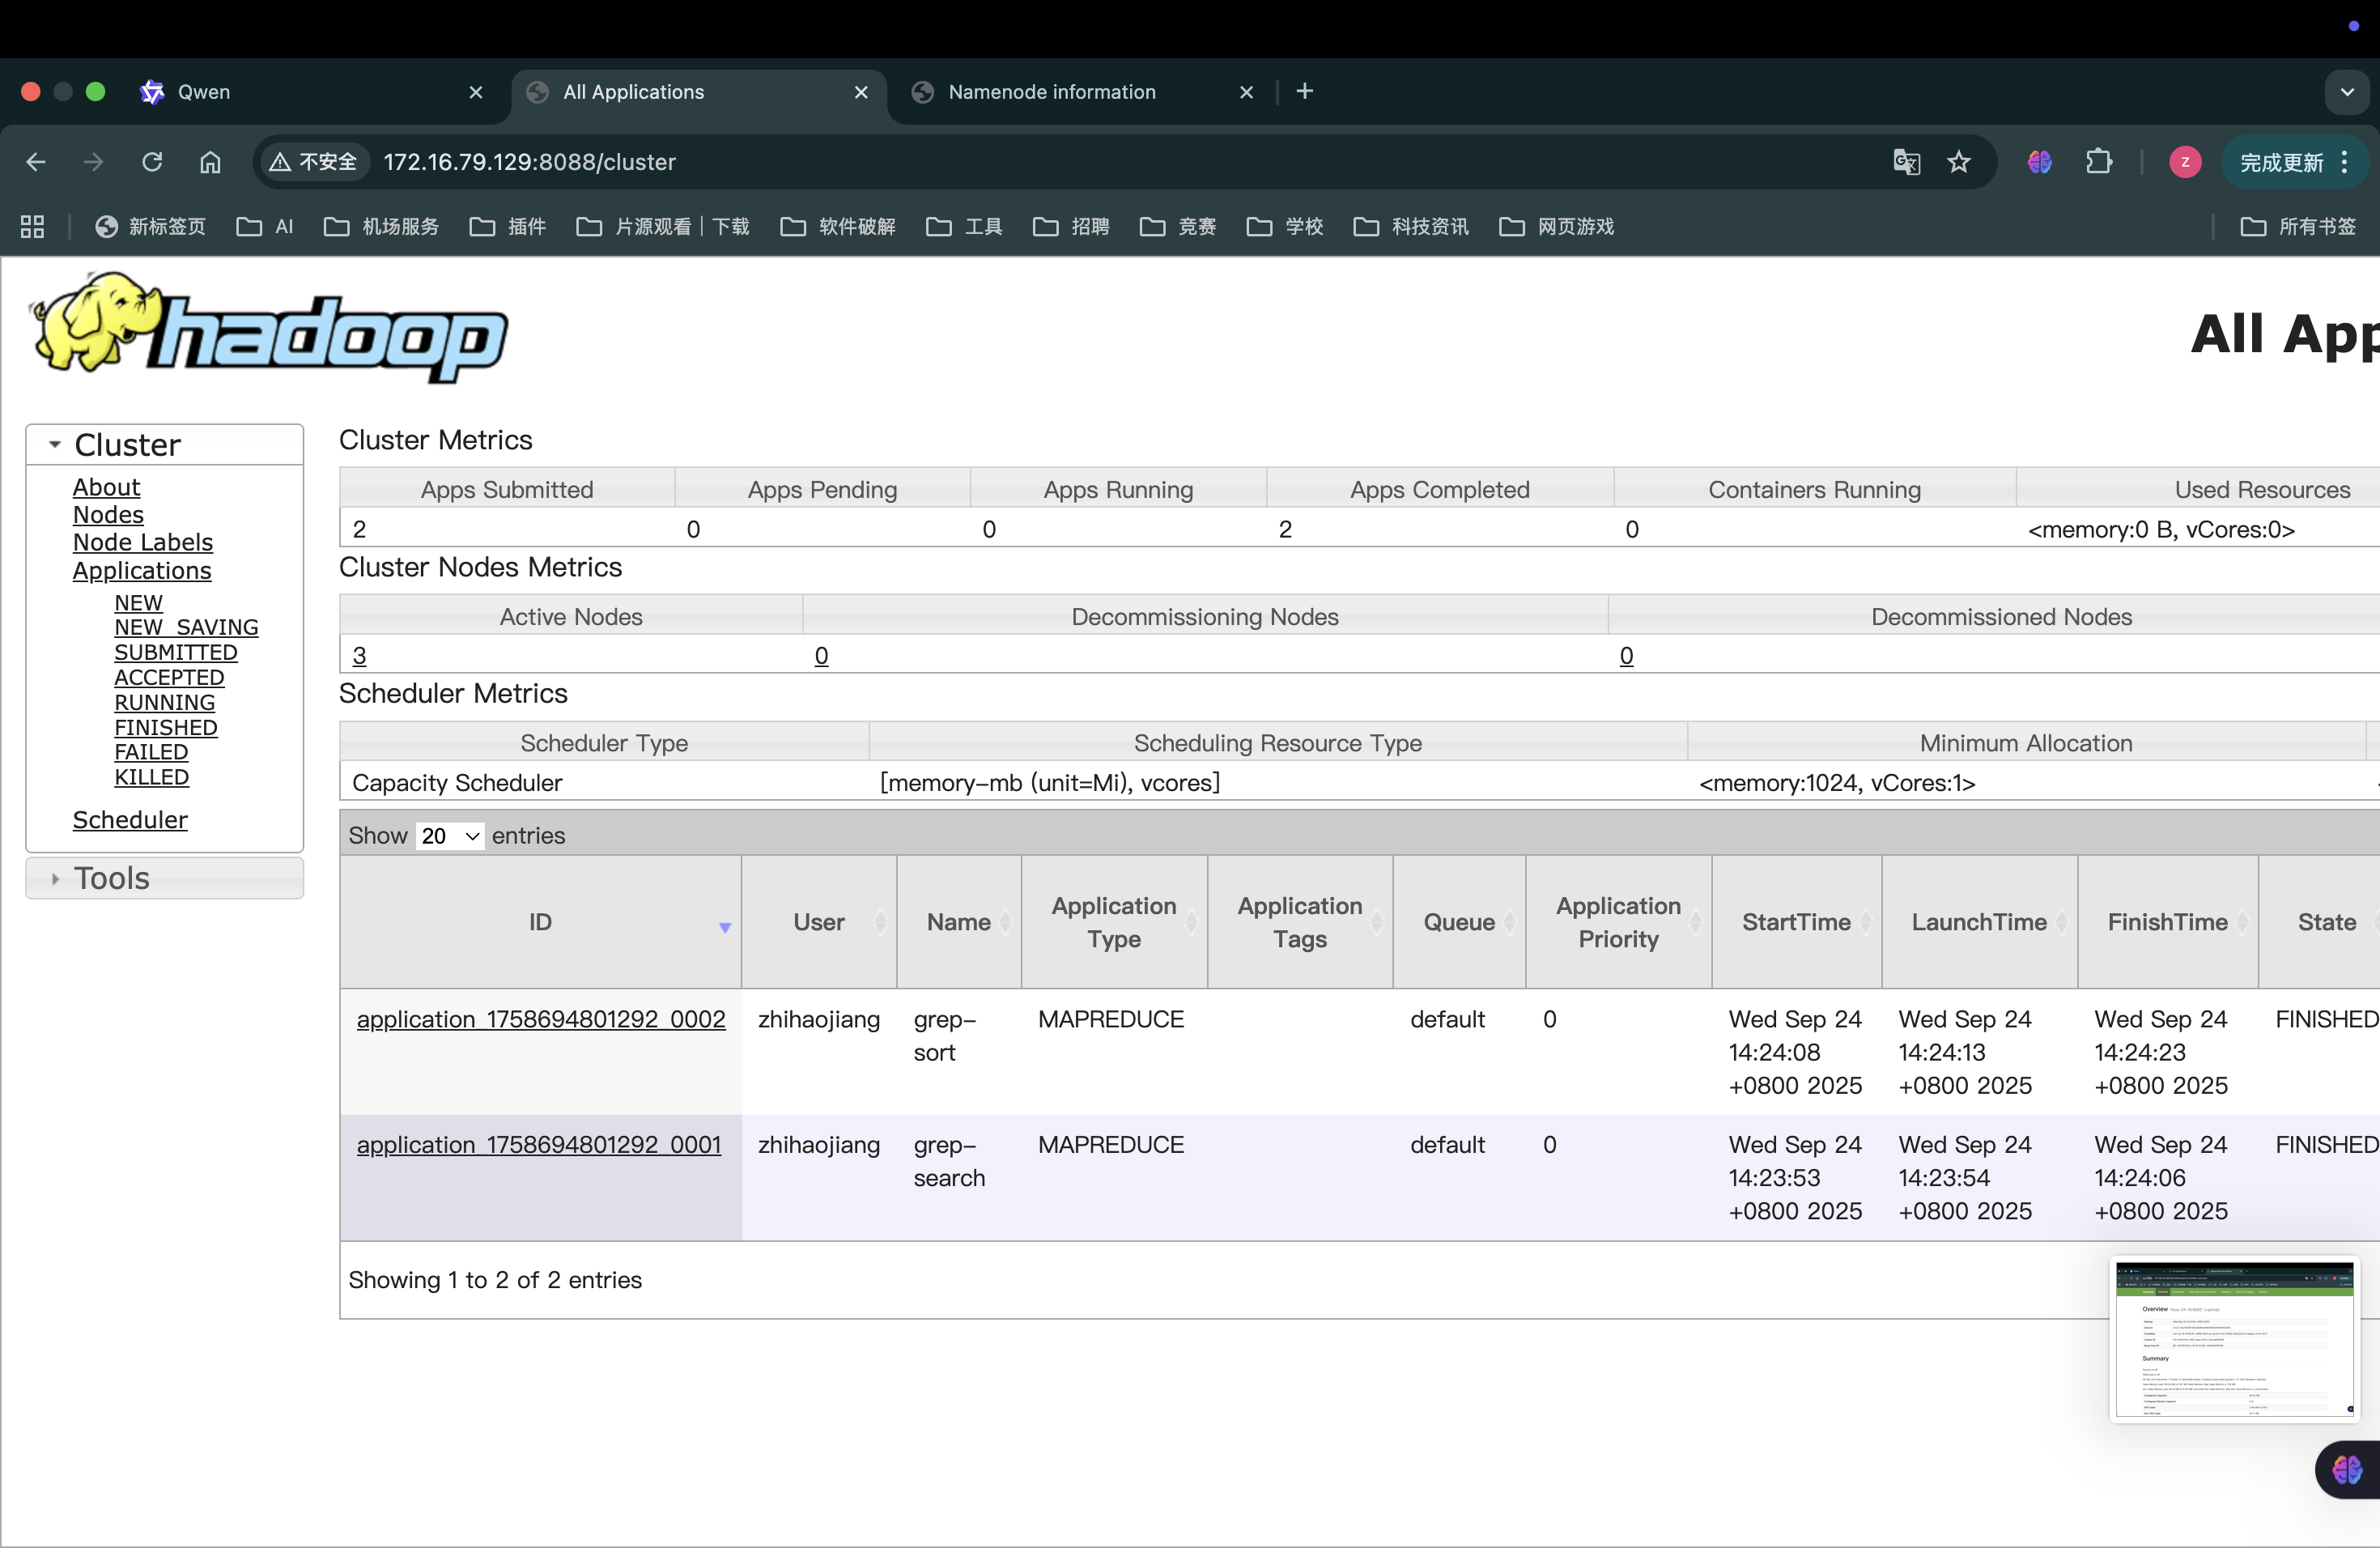Viewport: 2380px width, 1548px height.
Task: Open the brain extension icon in toolbar
Action: 2040,162
